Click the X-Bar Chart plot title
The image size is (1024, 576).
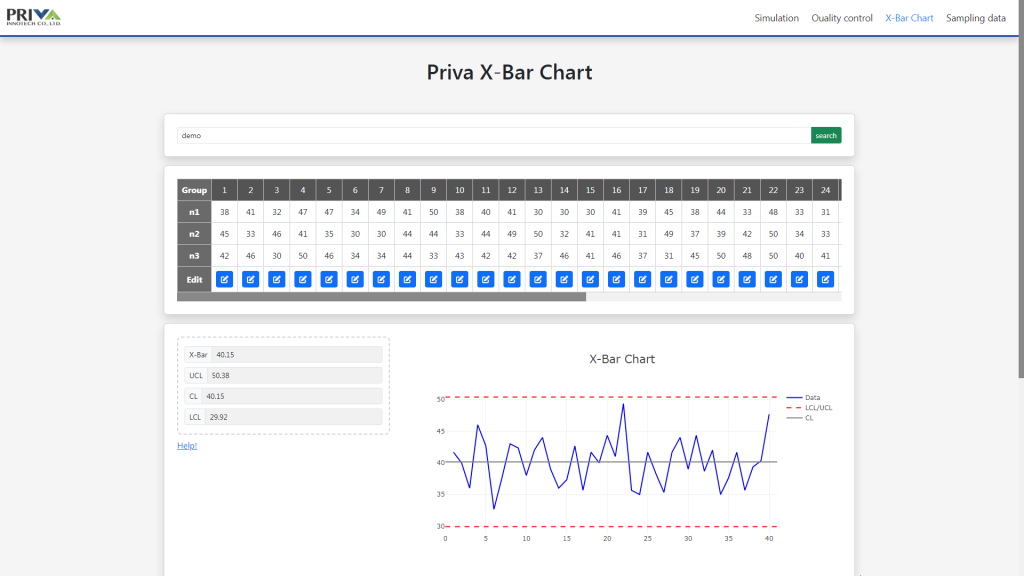click(622, 359)
